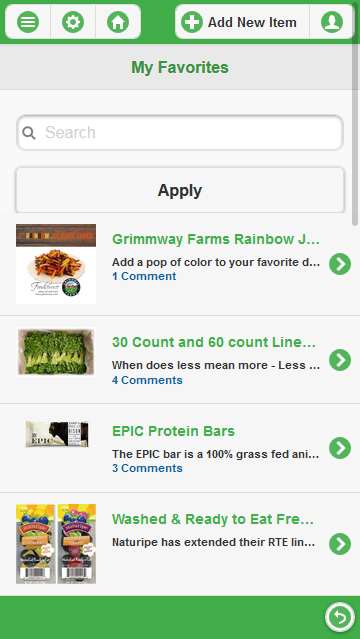Focus the Search input field
Screen dimensions: 360x639
(180, 132)
